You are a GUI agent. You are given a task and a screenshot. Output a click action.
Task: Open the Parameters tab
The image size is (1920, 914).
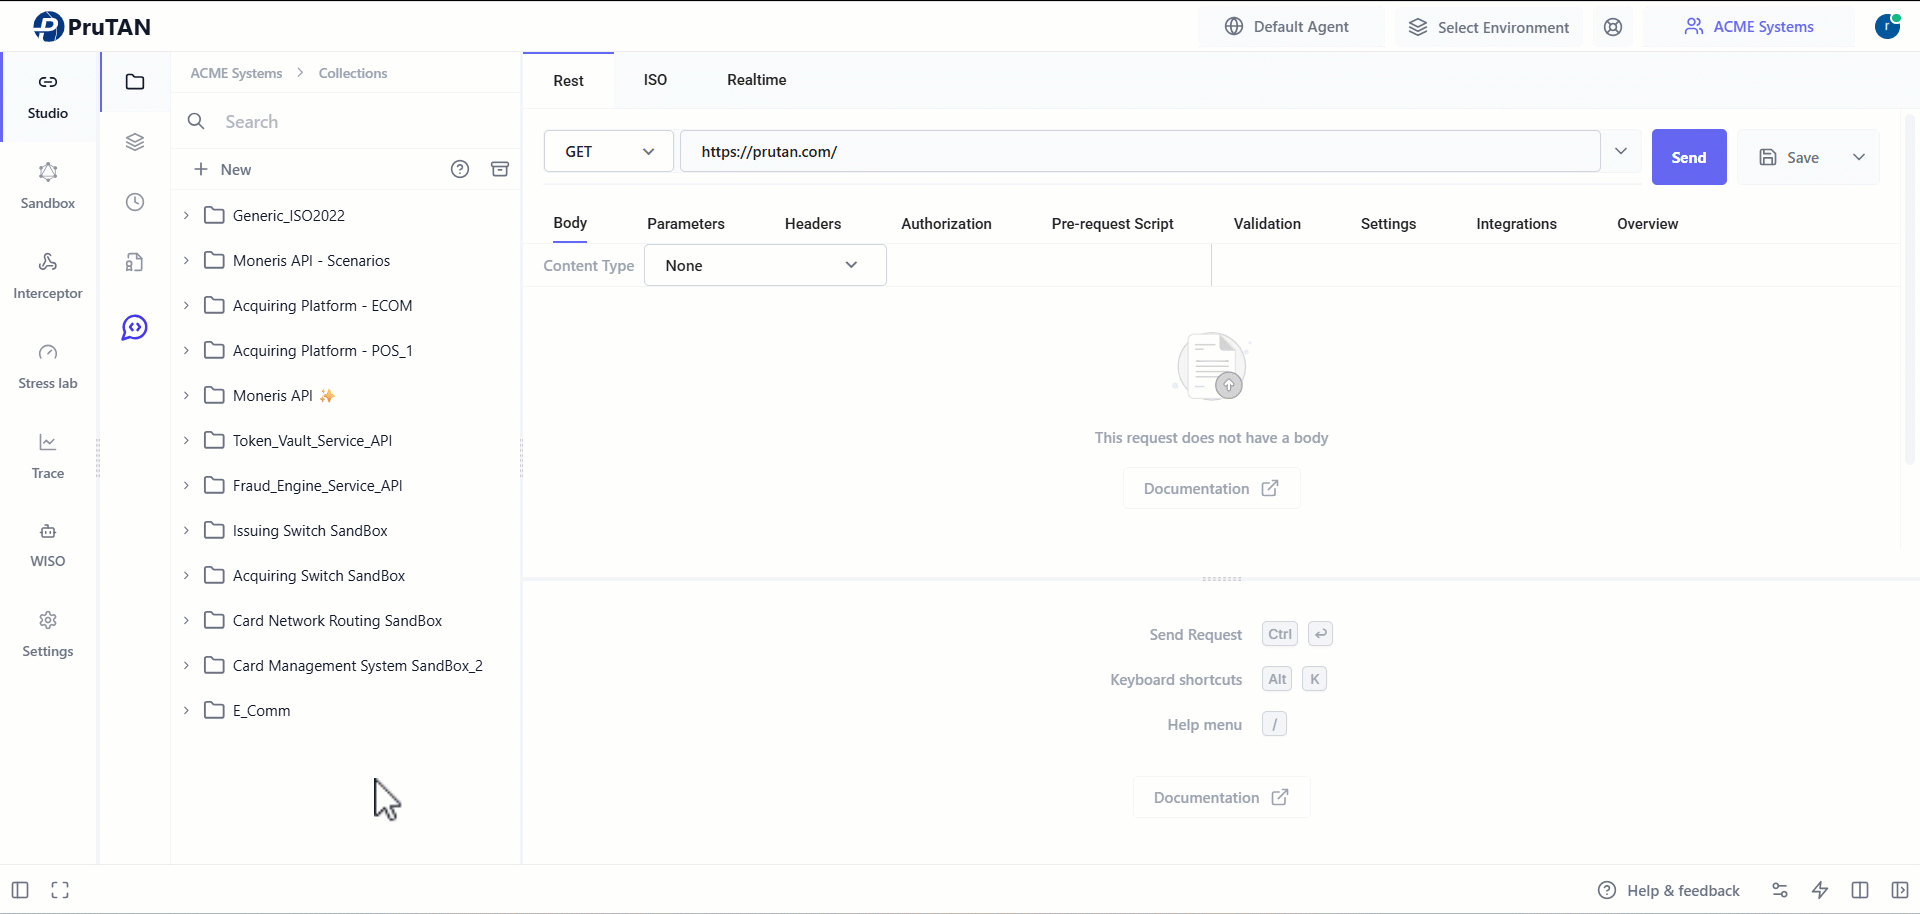click(x=686, y=224)
